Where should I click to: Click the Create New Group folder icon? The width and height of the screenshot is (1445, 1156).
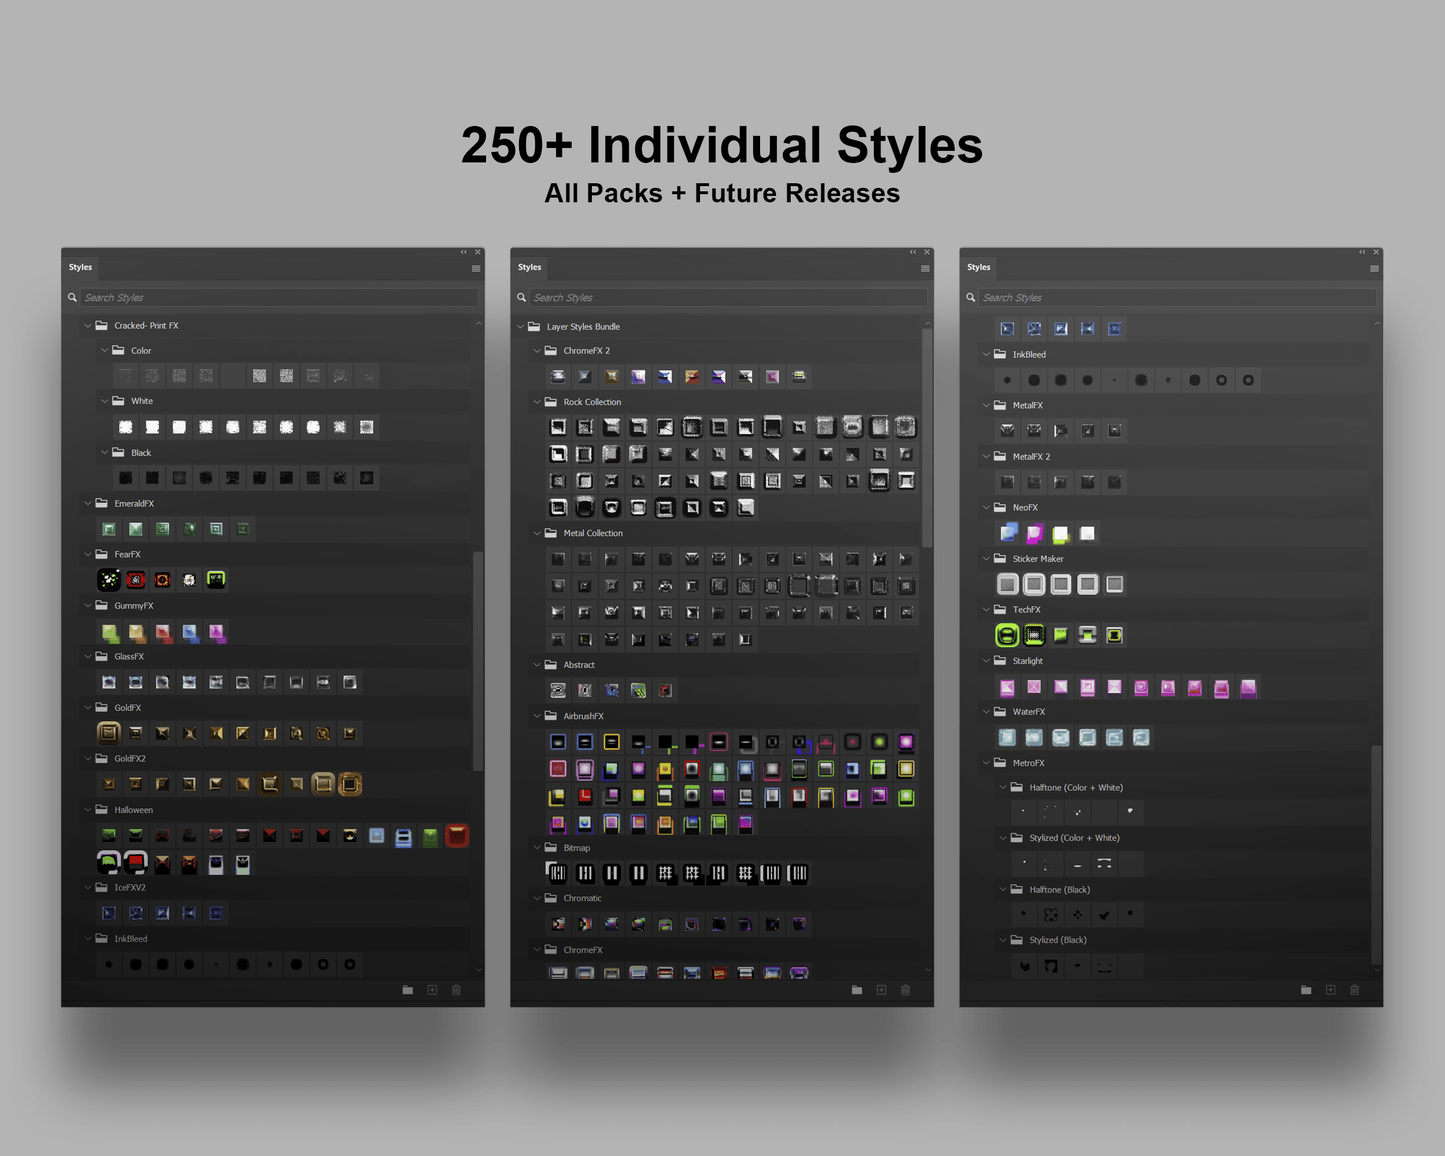click(x=407, y=989)
